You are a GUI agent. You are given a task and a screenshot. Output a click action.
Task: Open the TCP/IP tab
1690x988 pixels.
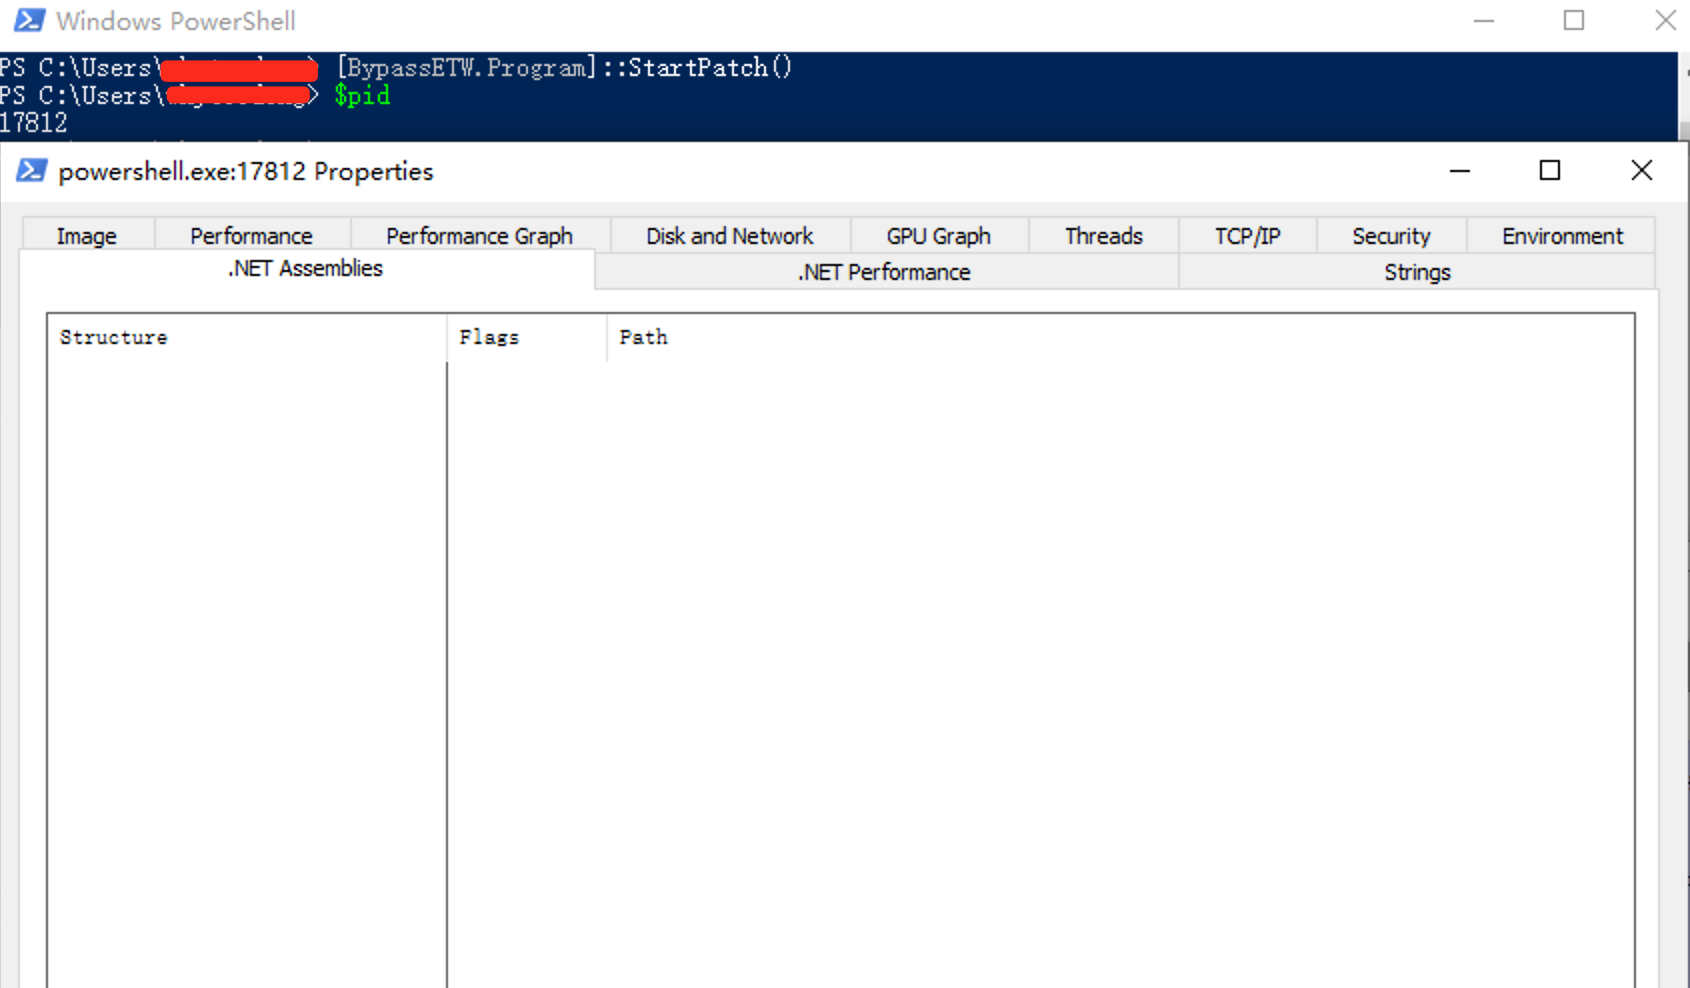[x=1247, y=236]
